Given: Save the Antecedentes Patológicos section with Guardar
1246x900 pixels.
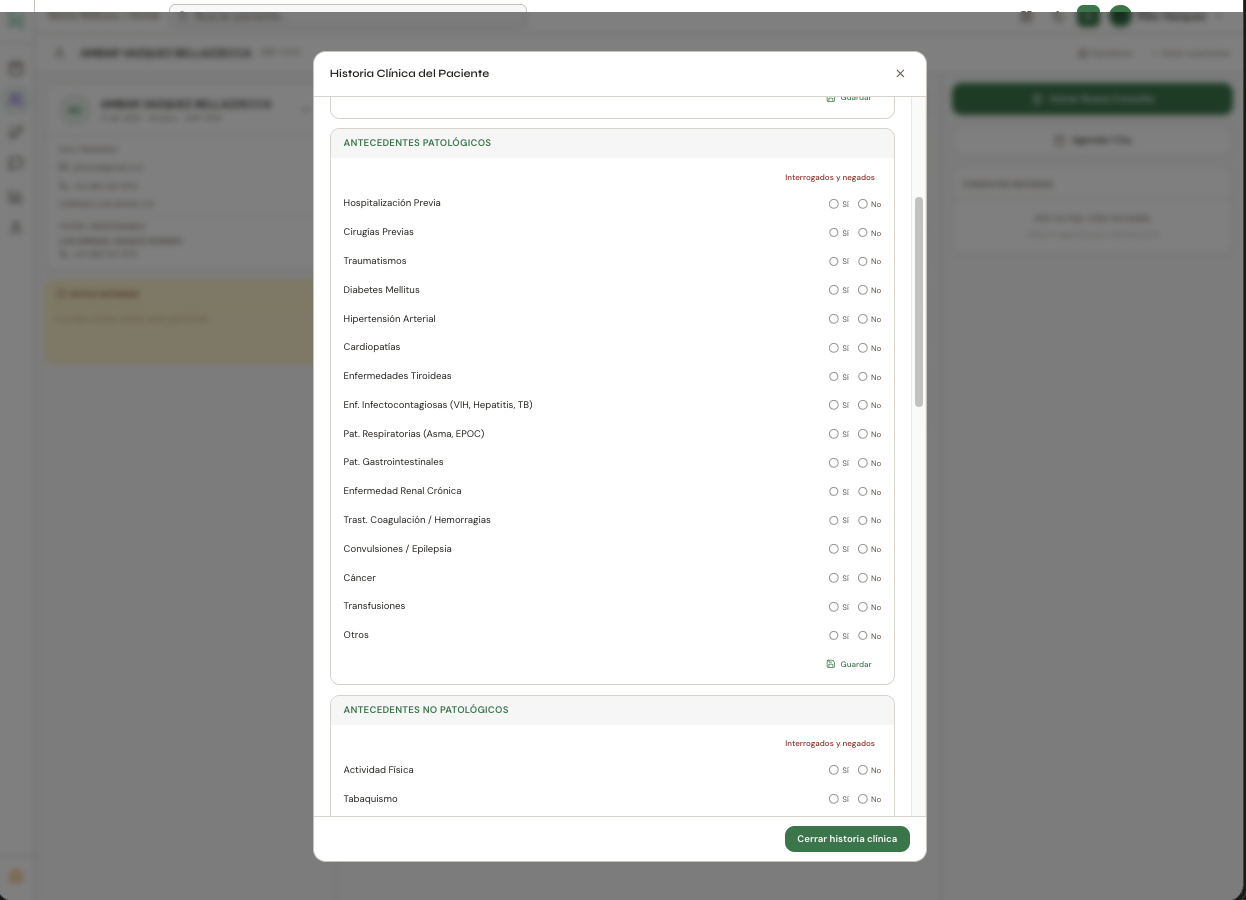Looking at the screenshot, I should pyautogui.click(x=849, y=664).
